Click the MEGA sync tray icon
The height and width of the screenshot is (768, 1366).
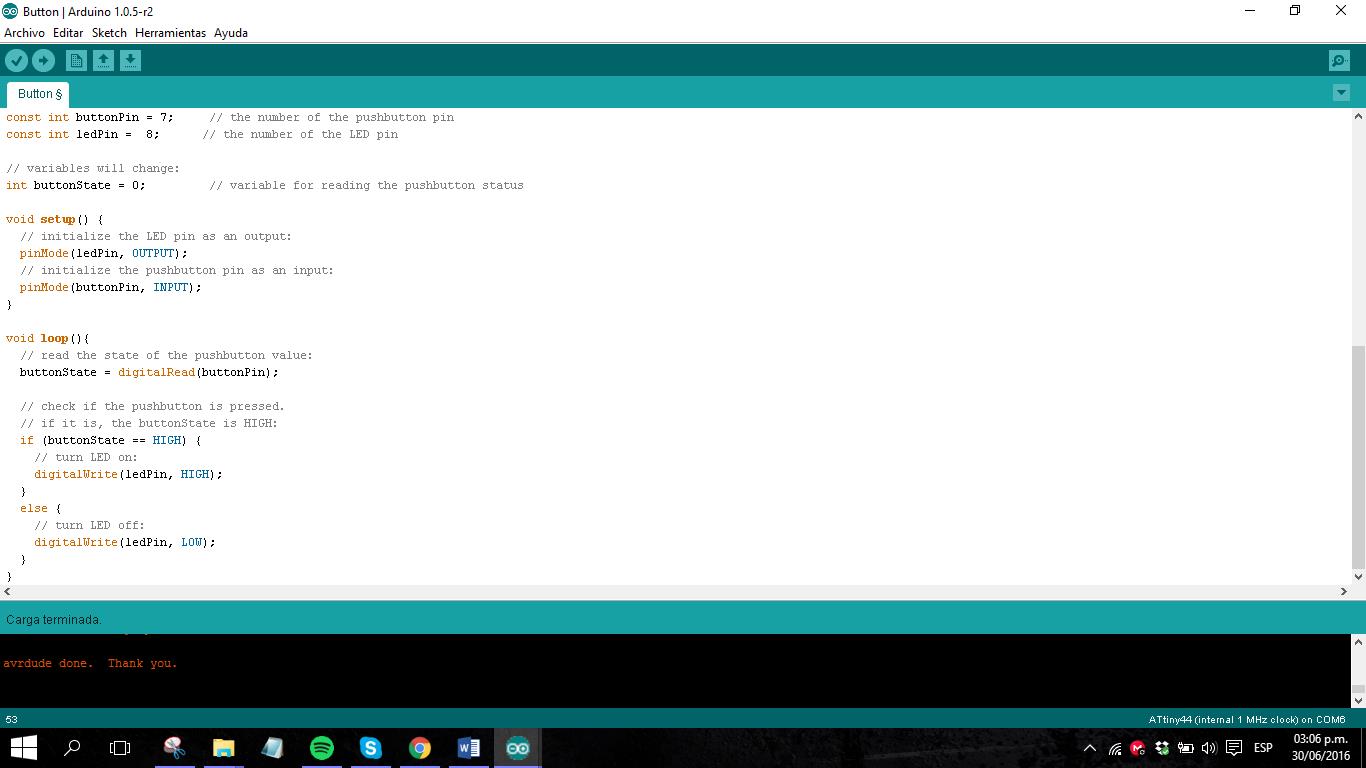point(1138,748)
